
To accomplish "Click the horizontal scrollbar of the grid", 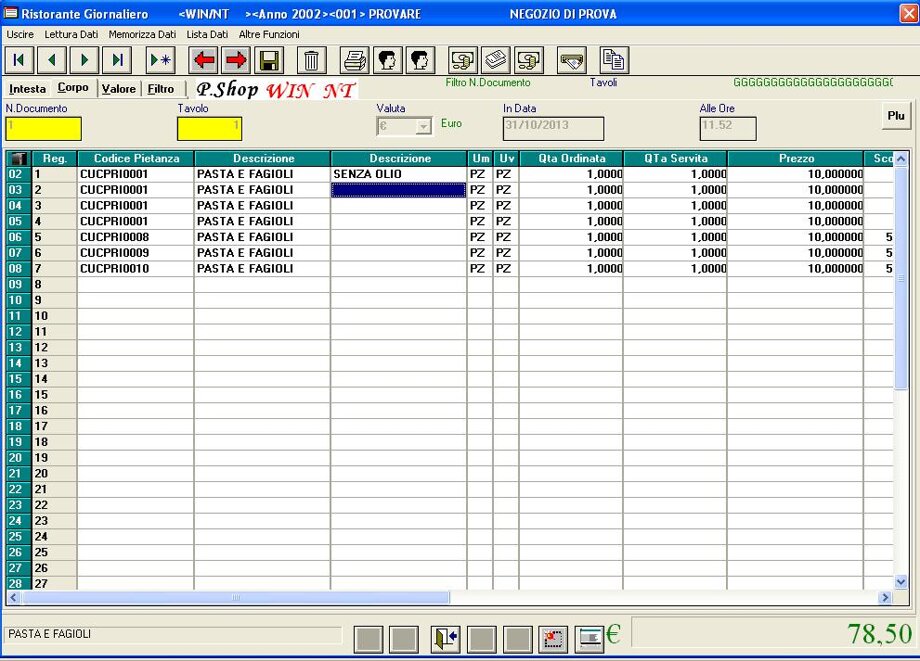I will coord(450,597).
